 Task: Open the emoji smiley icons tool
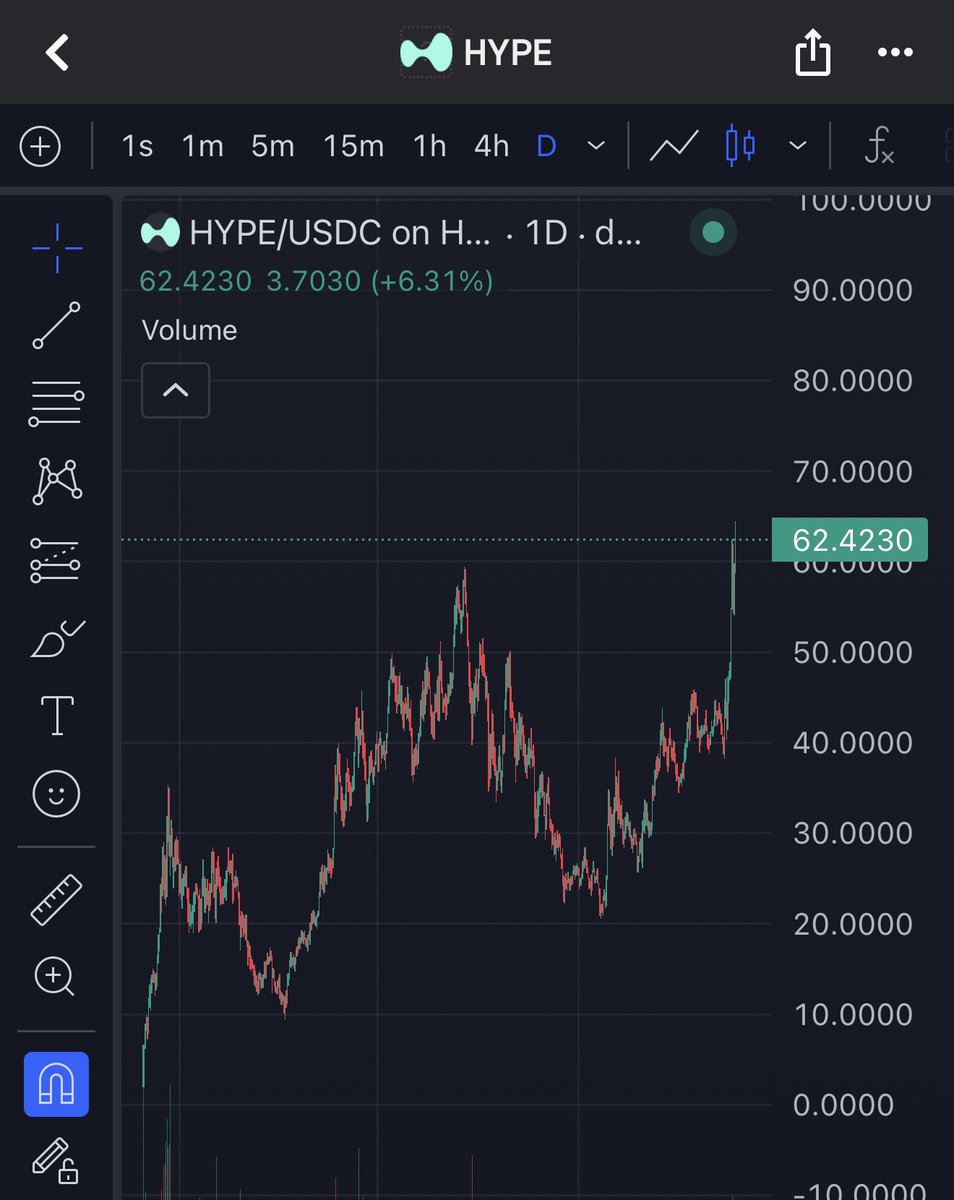57,795
